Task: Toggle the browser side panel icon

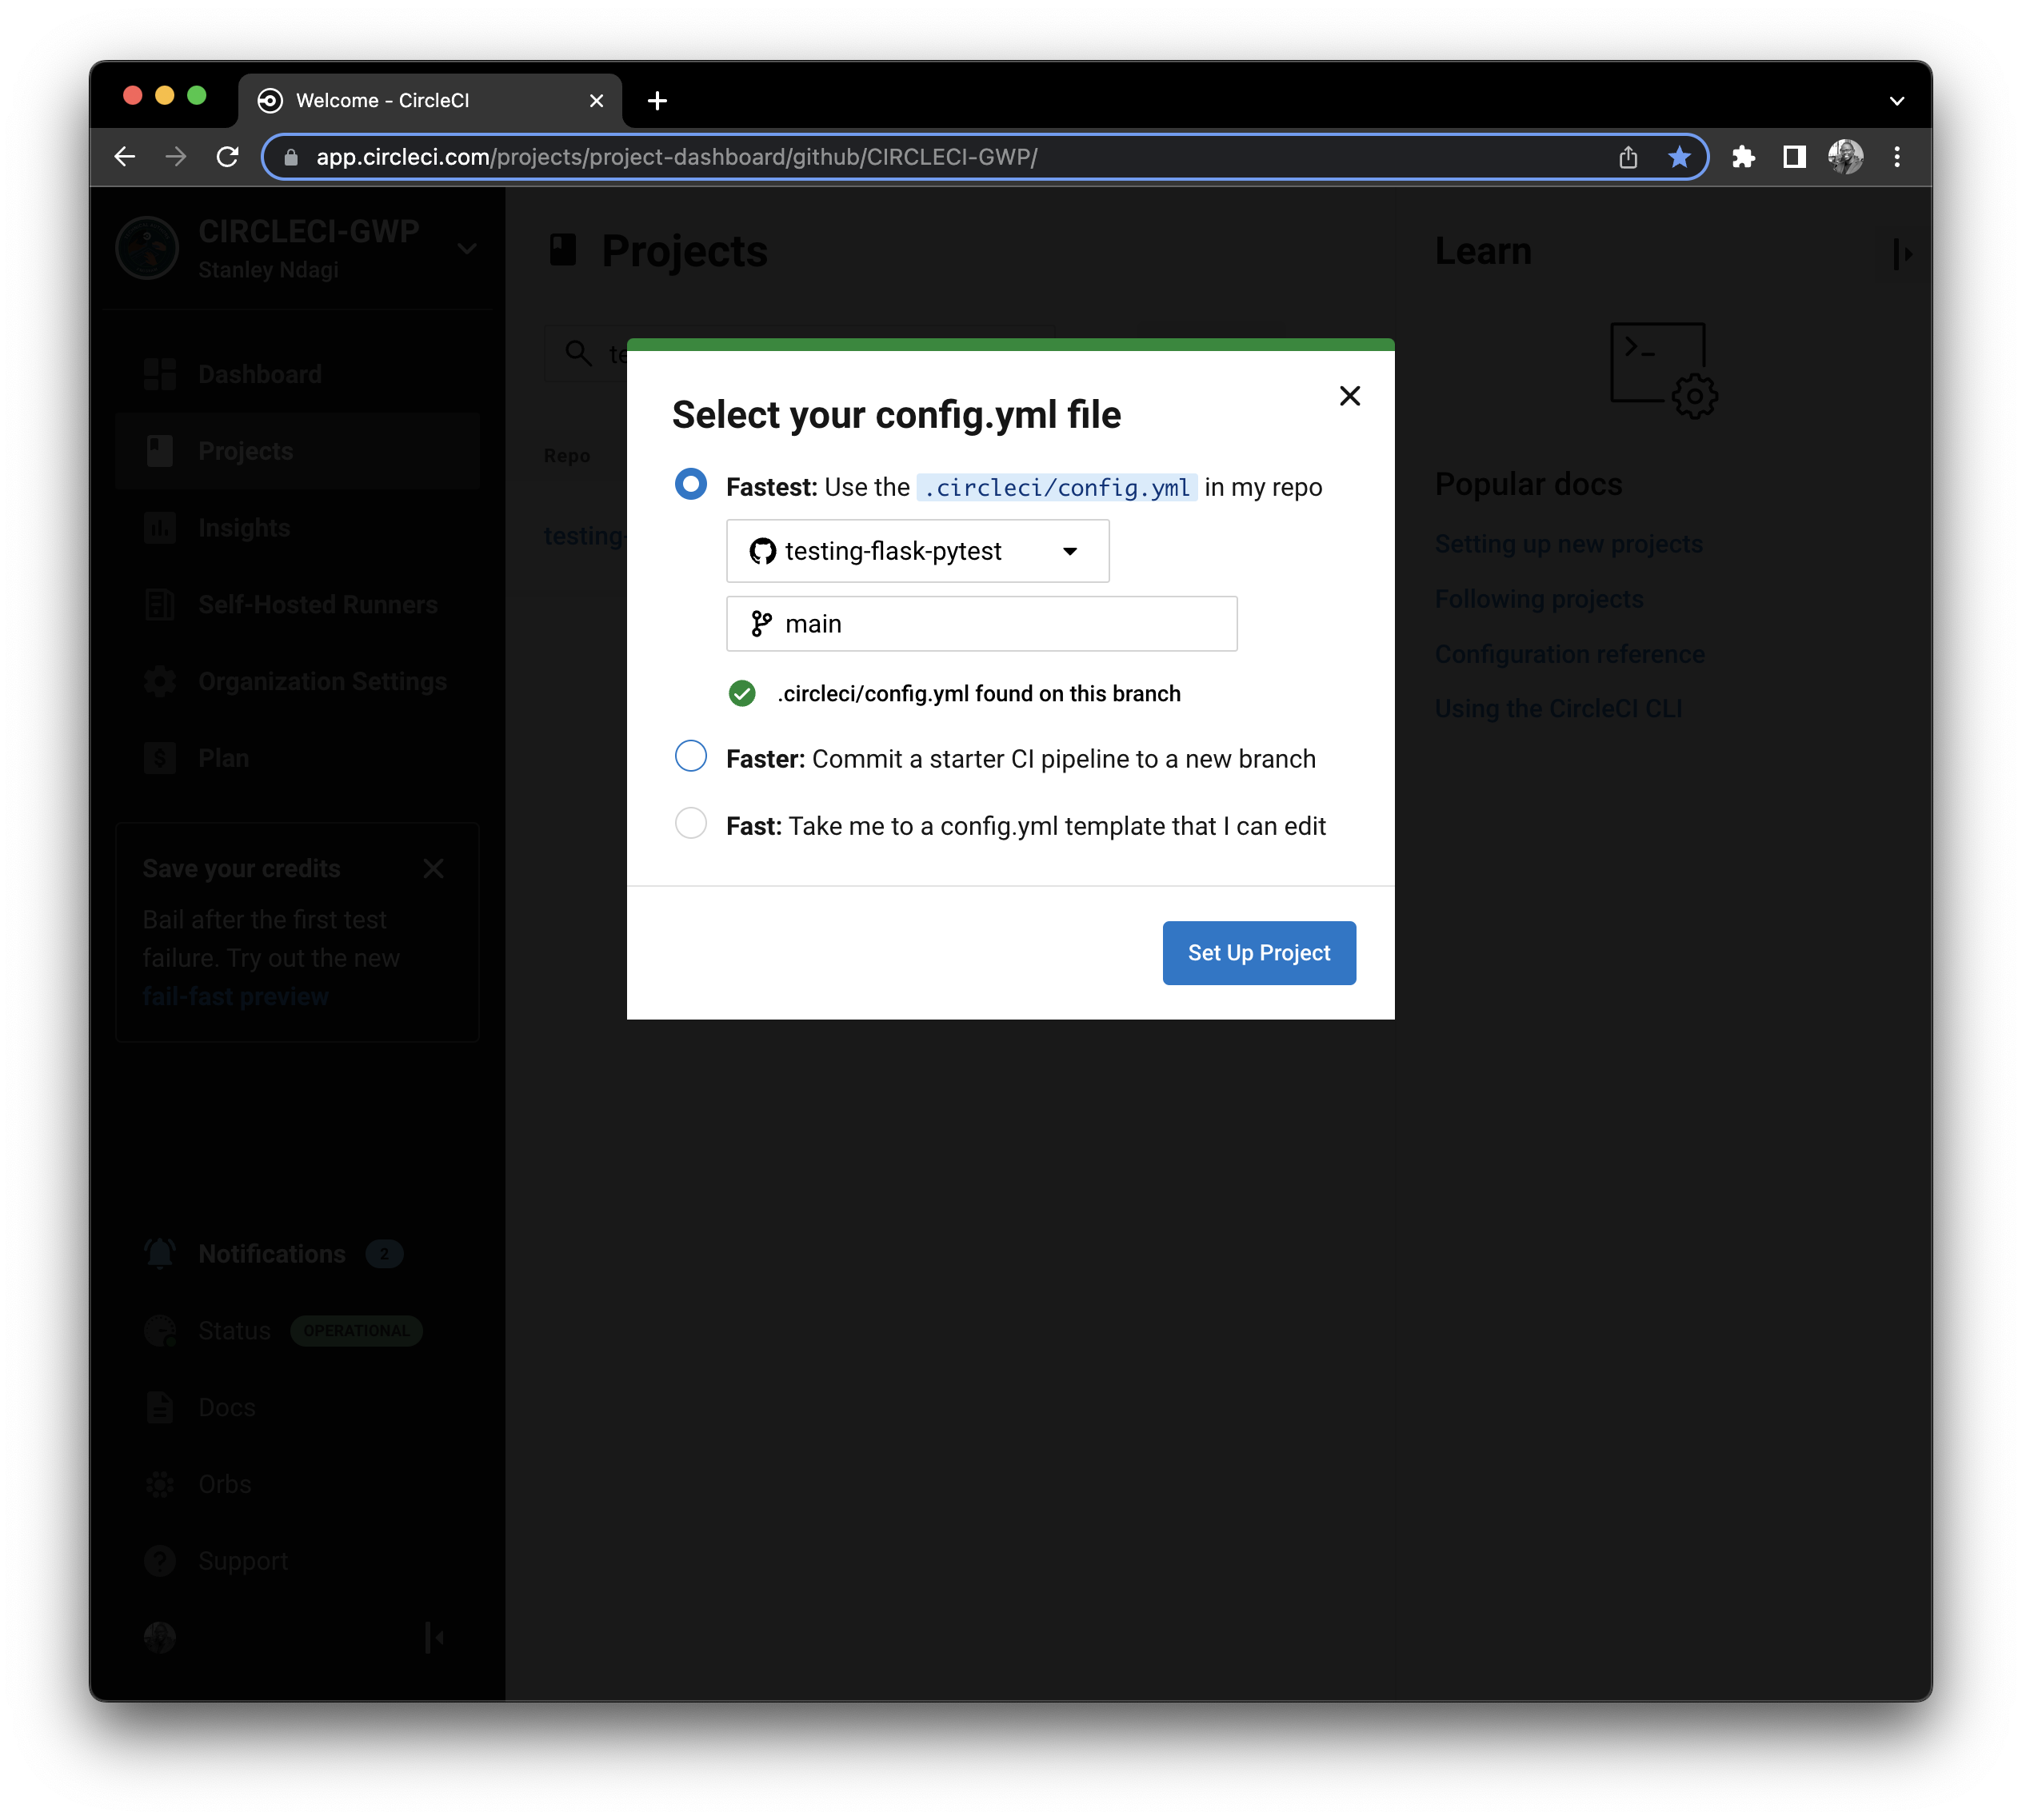Action: pos(1794,157)
